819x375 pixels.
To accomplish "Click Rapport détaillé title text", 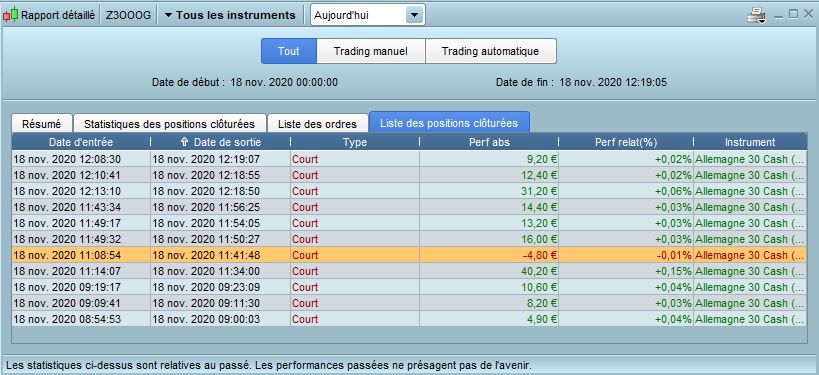I will click(x=58, y=15).
